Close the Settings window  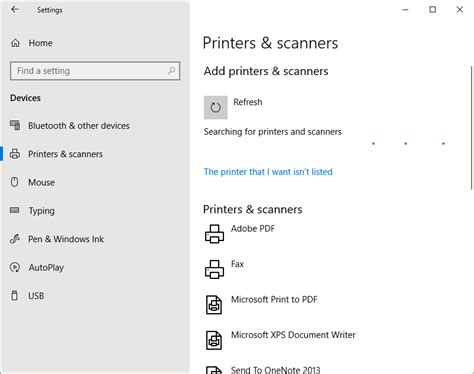460,10
